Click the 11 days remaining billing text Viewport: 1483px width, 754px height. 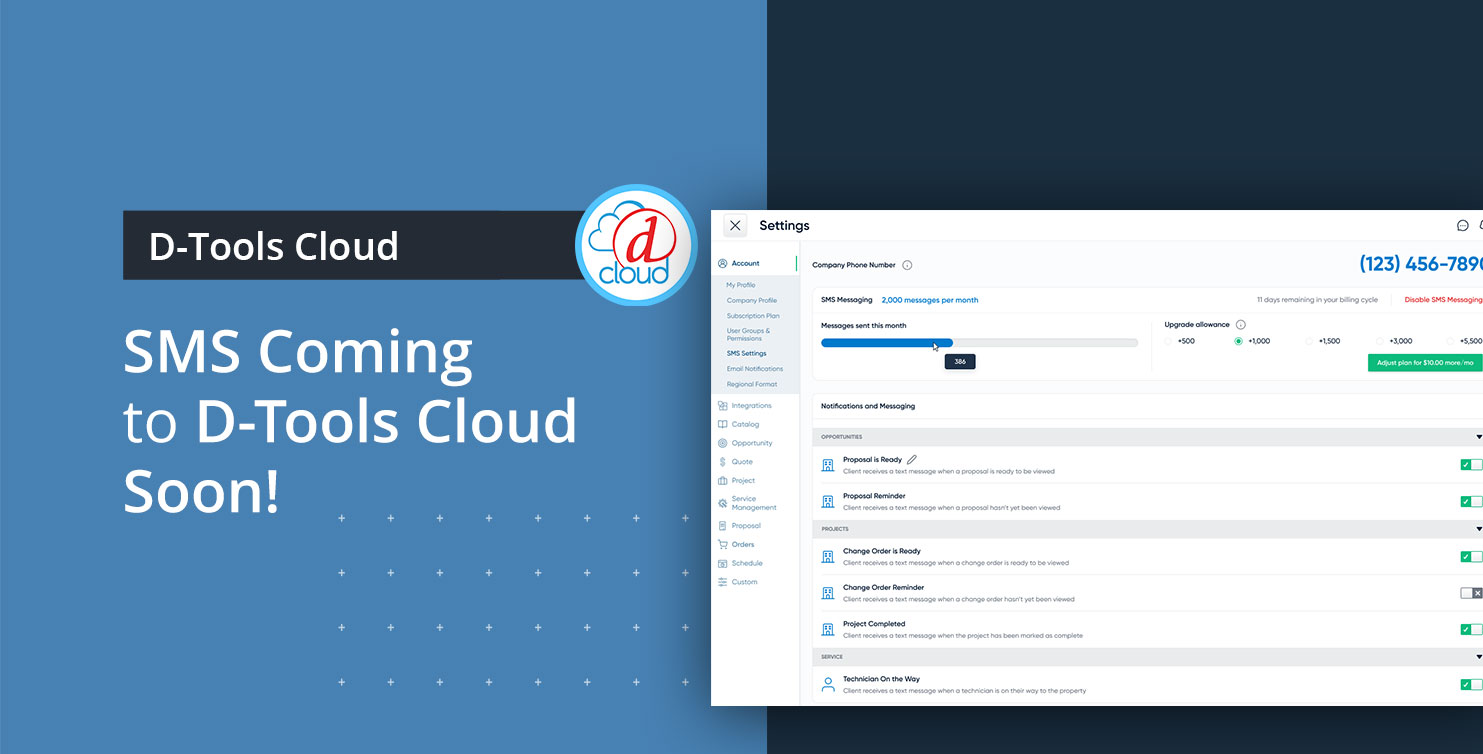click(x=1318, y=300)
